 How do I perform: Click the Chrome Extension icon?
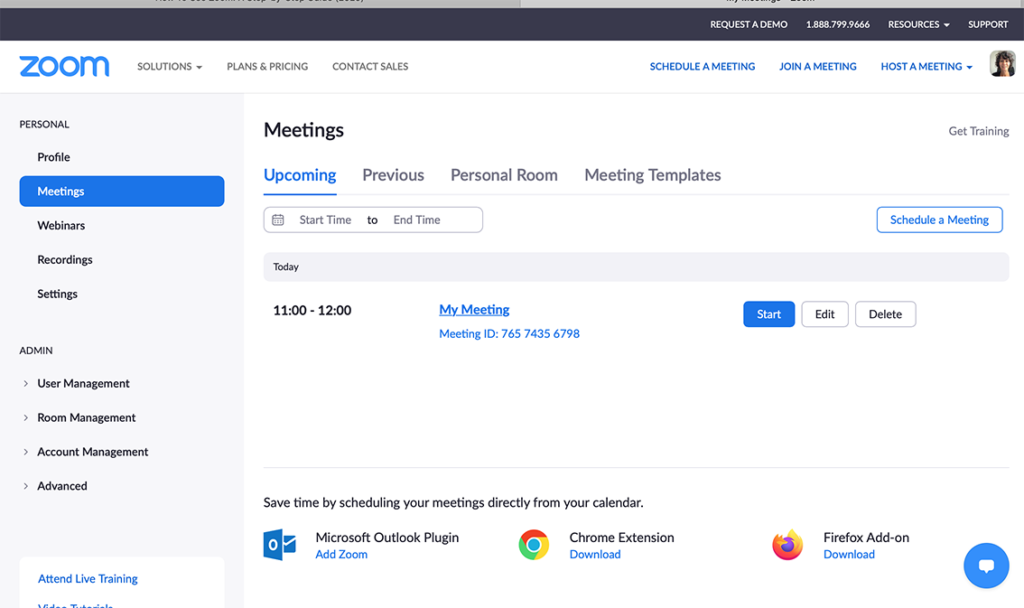click(534, 545)
